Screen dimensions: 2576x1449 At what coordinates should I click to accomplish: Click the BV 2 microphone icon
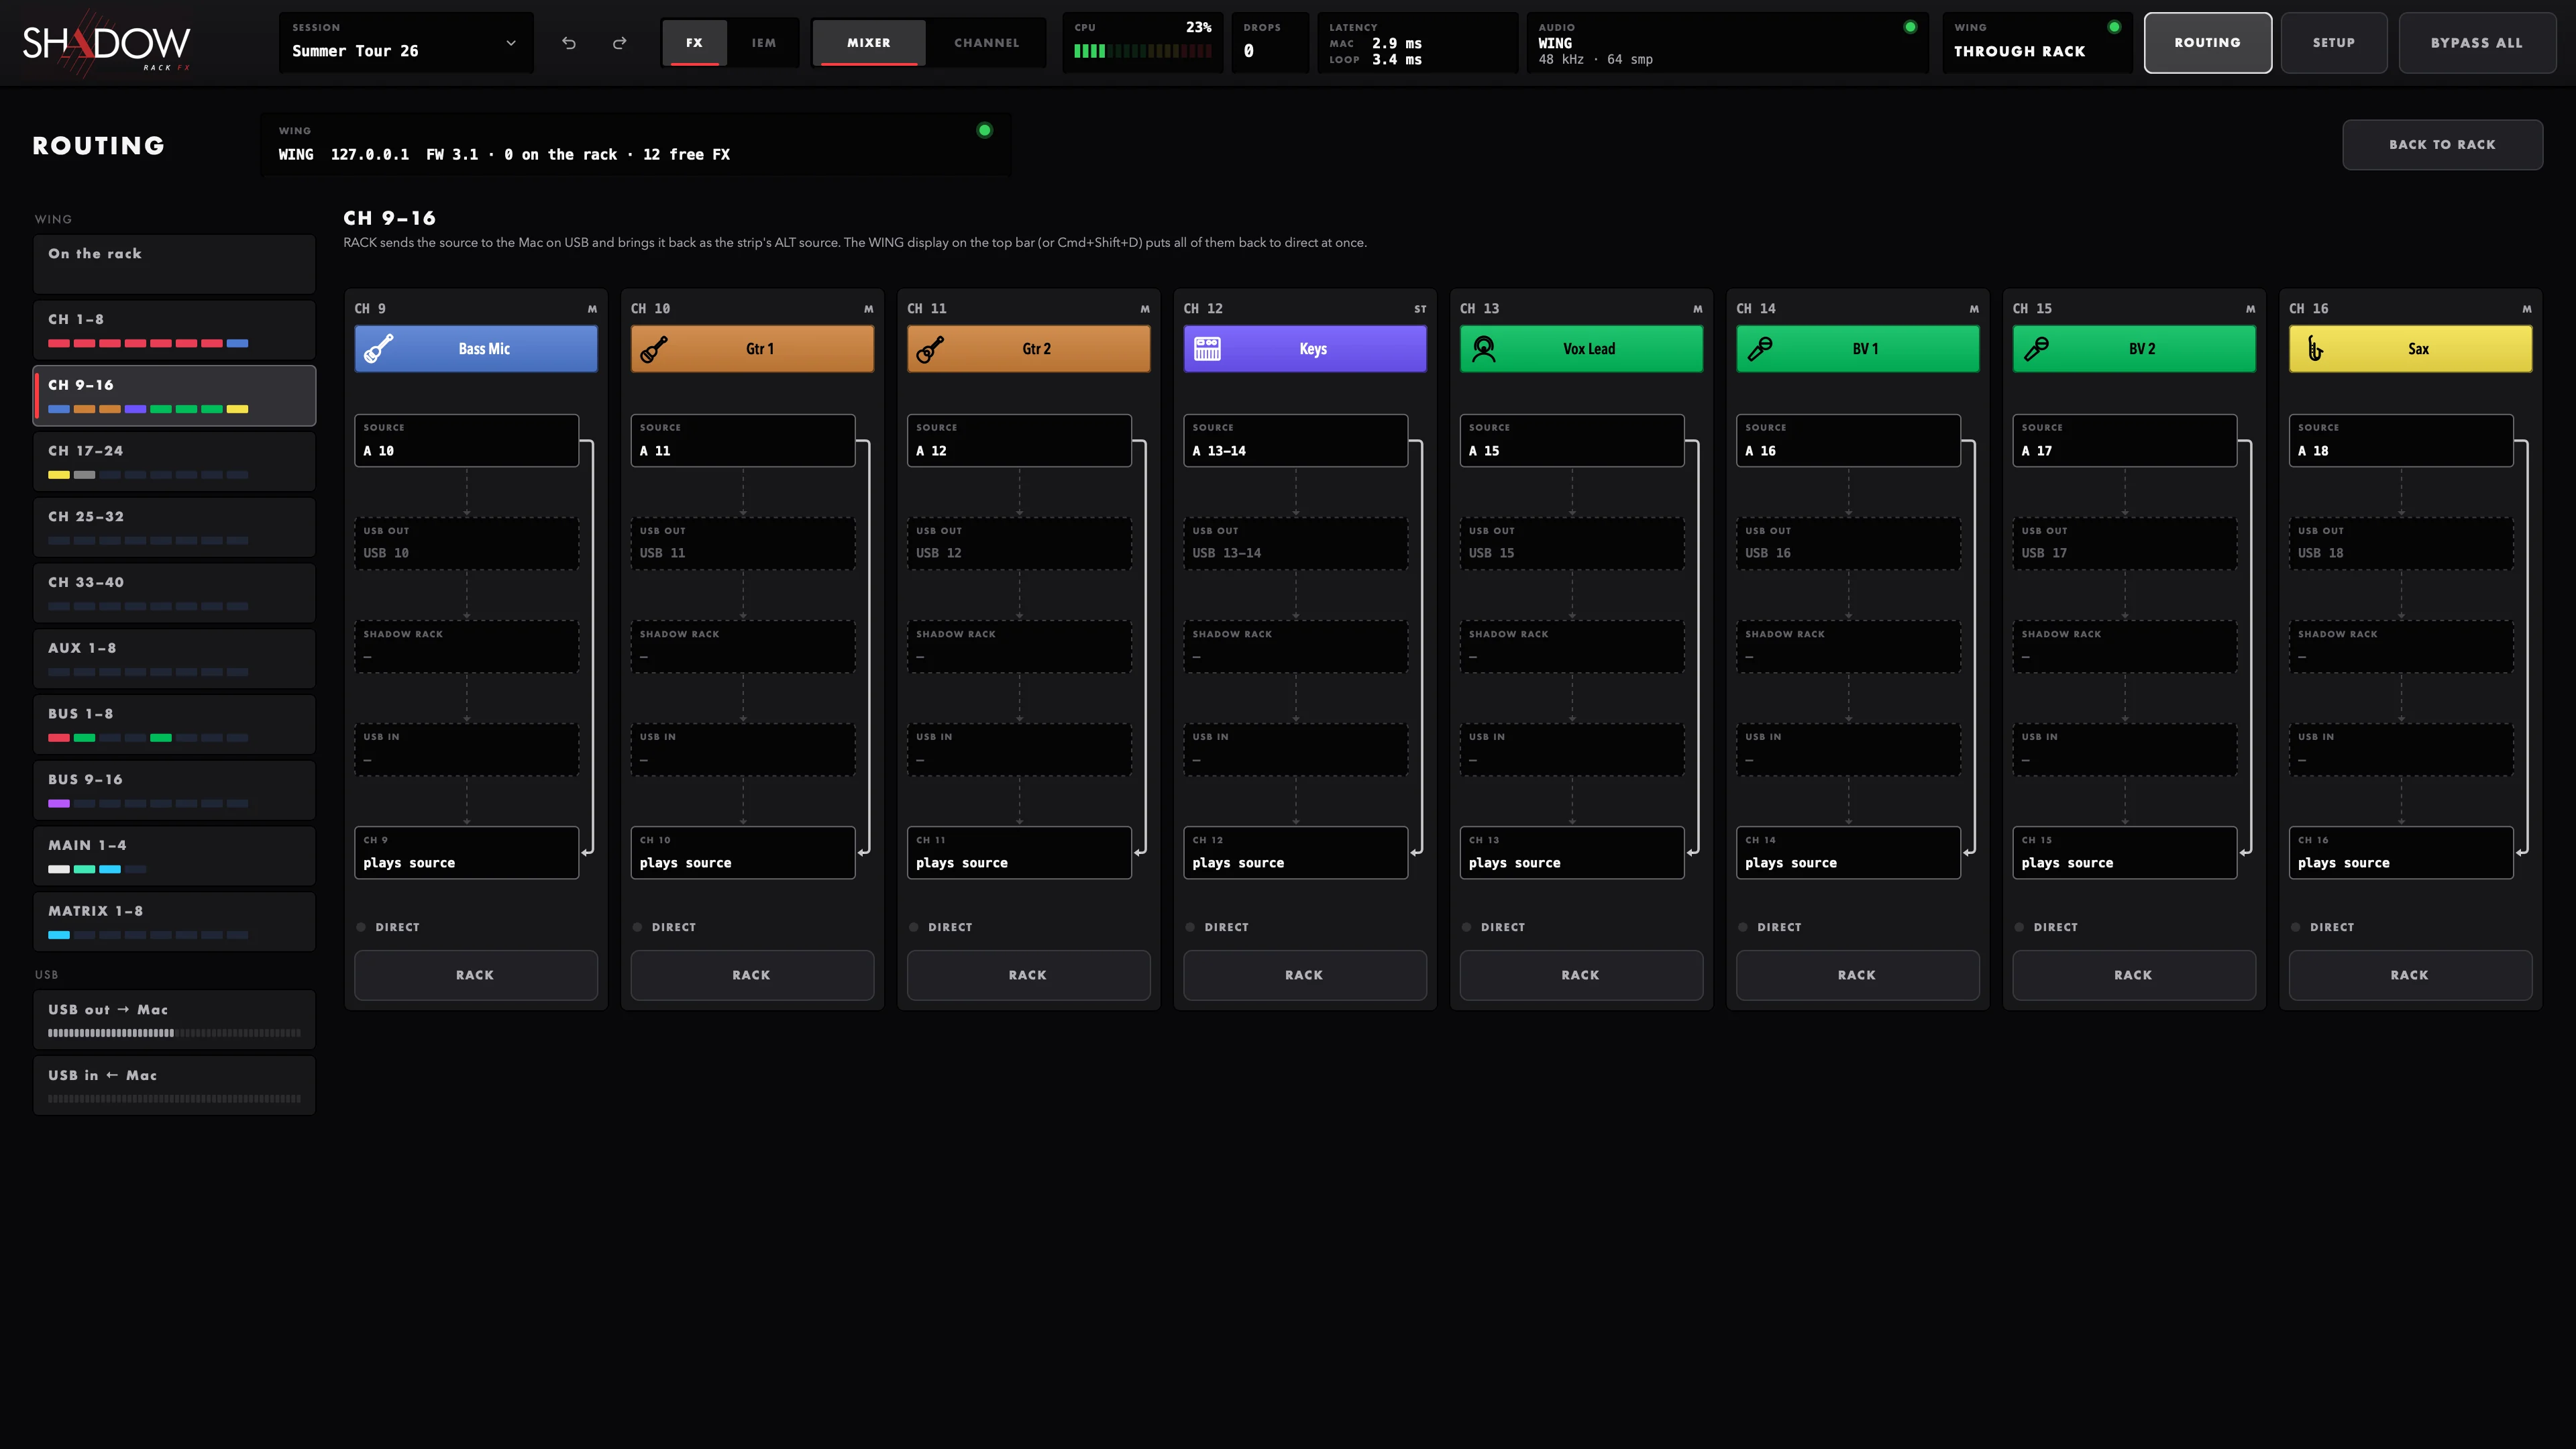coord(2036,349)
